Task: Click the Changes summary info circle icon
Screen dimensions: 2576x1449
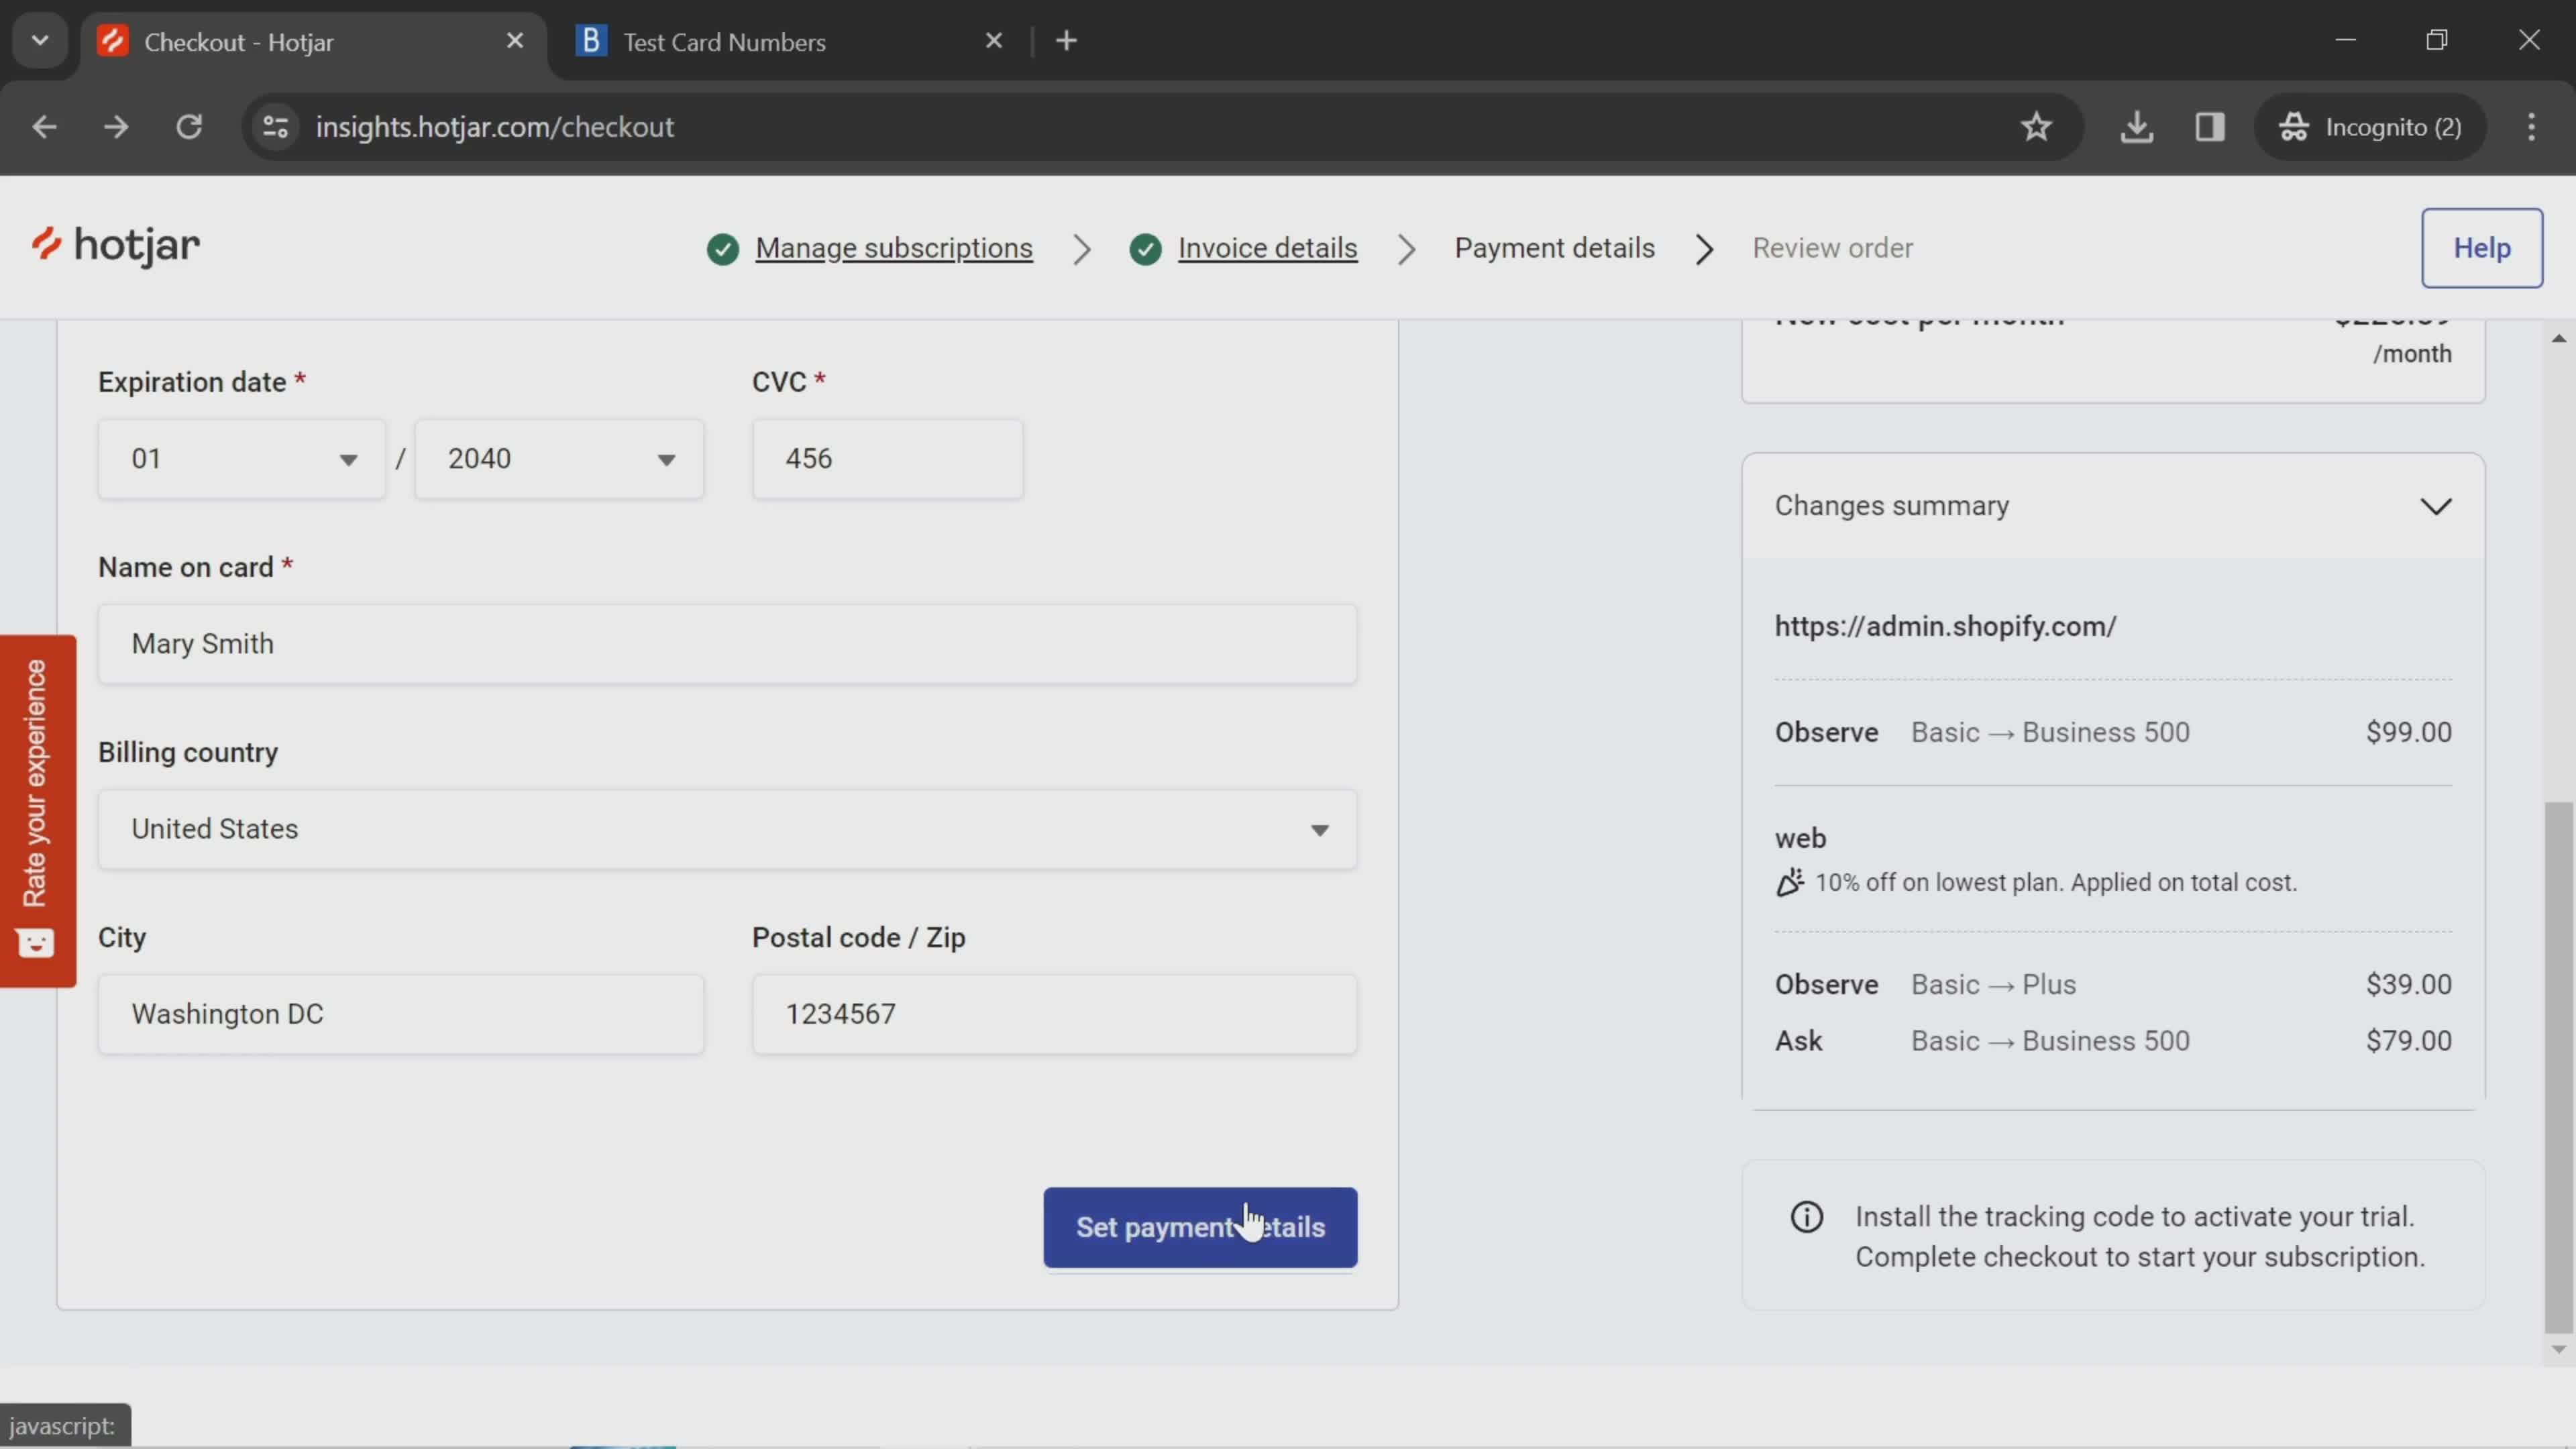Action: (1807, 1218)
